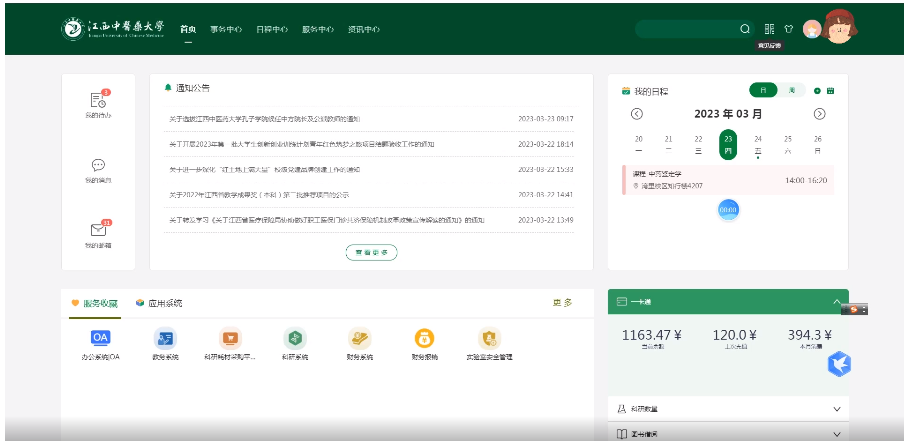
Task: Click the large cartoon girl avatar
Action: point(839,26)
